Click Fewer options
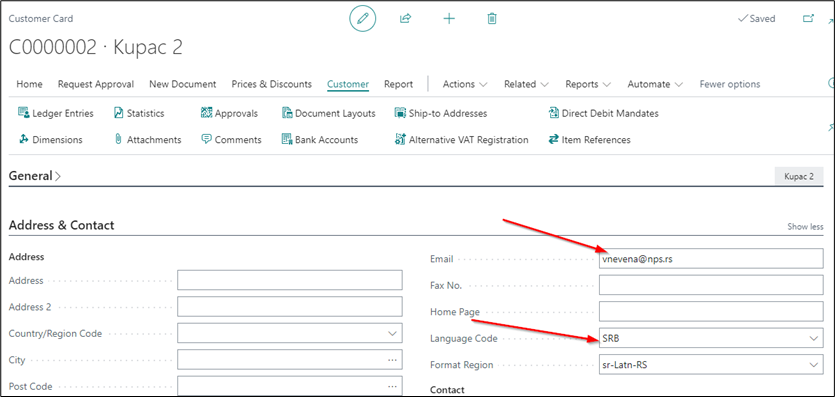Screen dimensions: 835x397 730,84
